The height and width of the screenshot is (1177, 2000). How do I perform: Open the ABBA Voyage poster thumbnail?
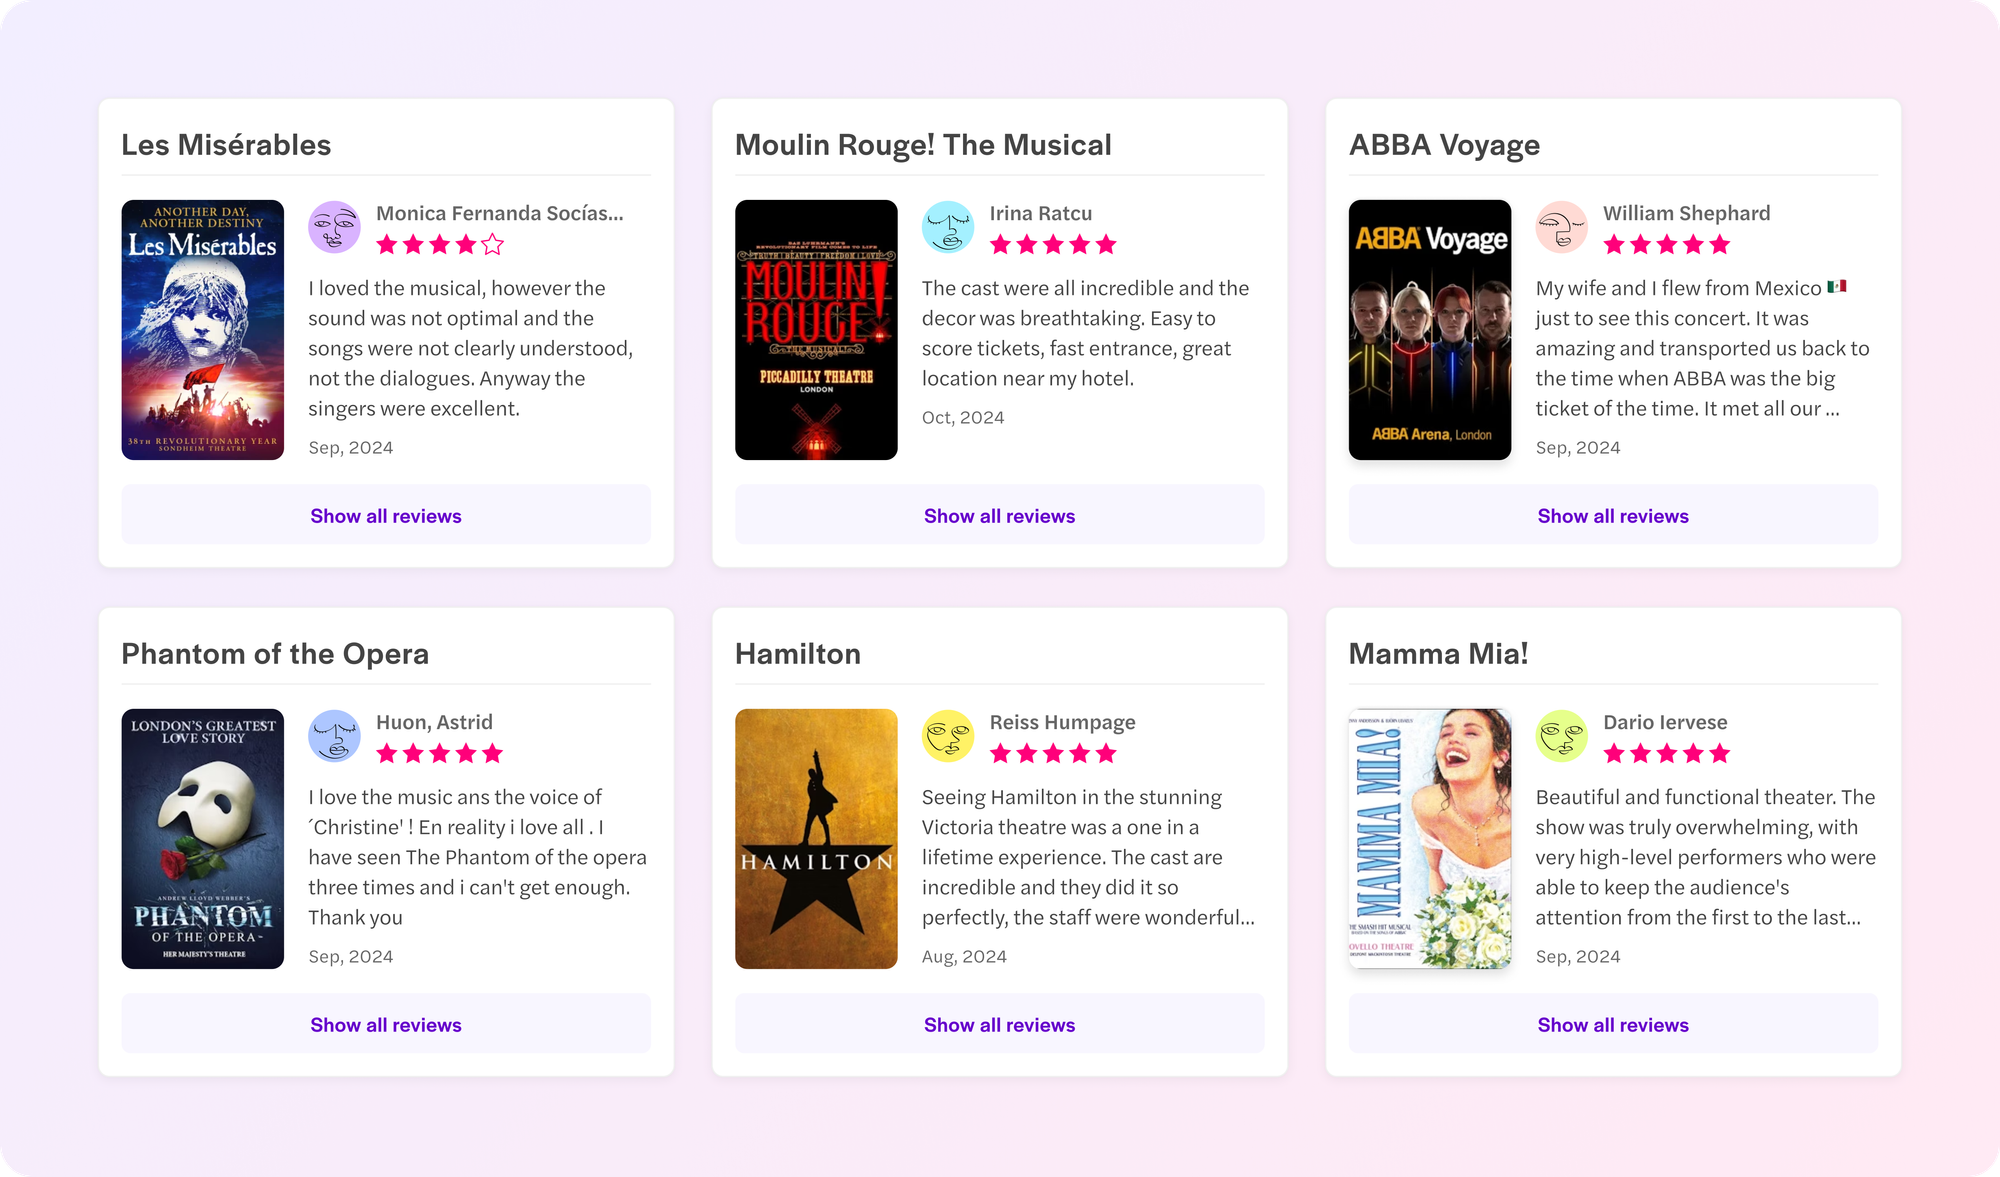[x=1429, y=330]
